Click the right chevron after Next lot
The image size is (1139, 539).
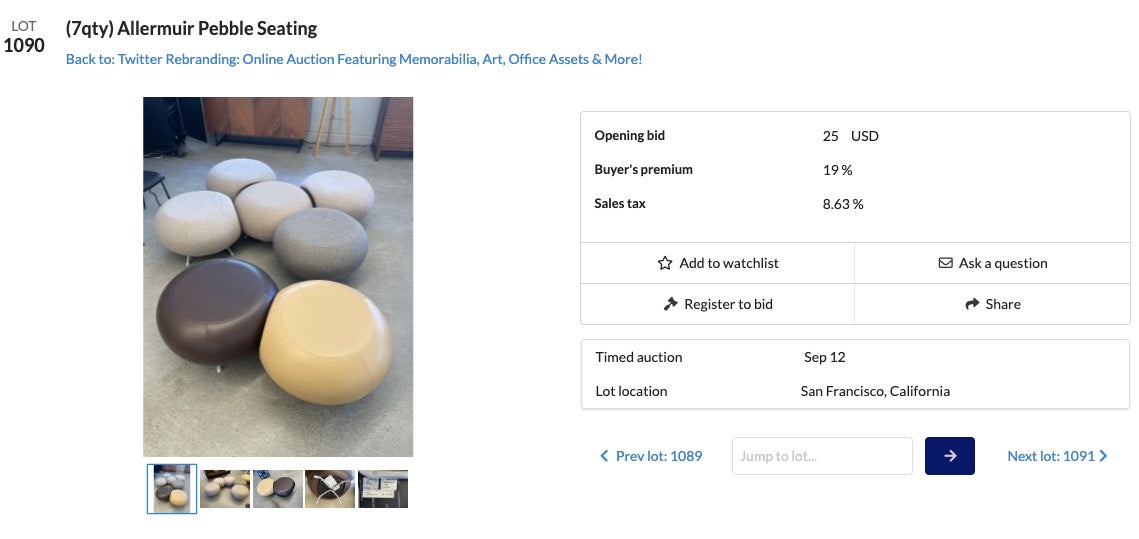(x=1104, y=456)
